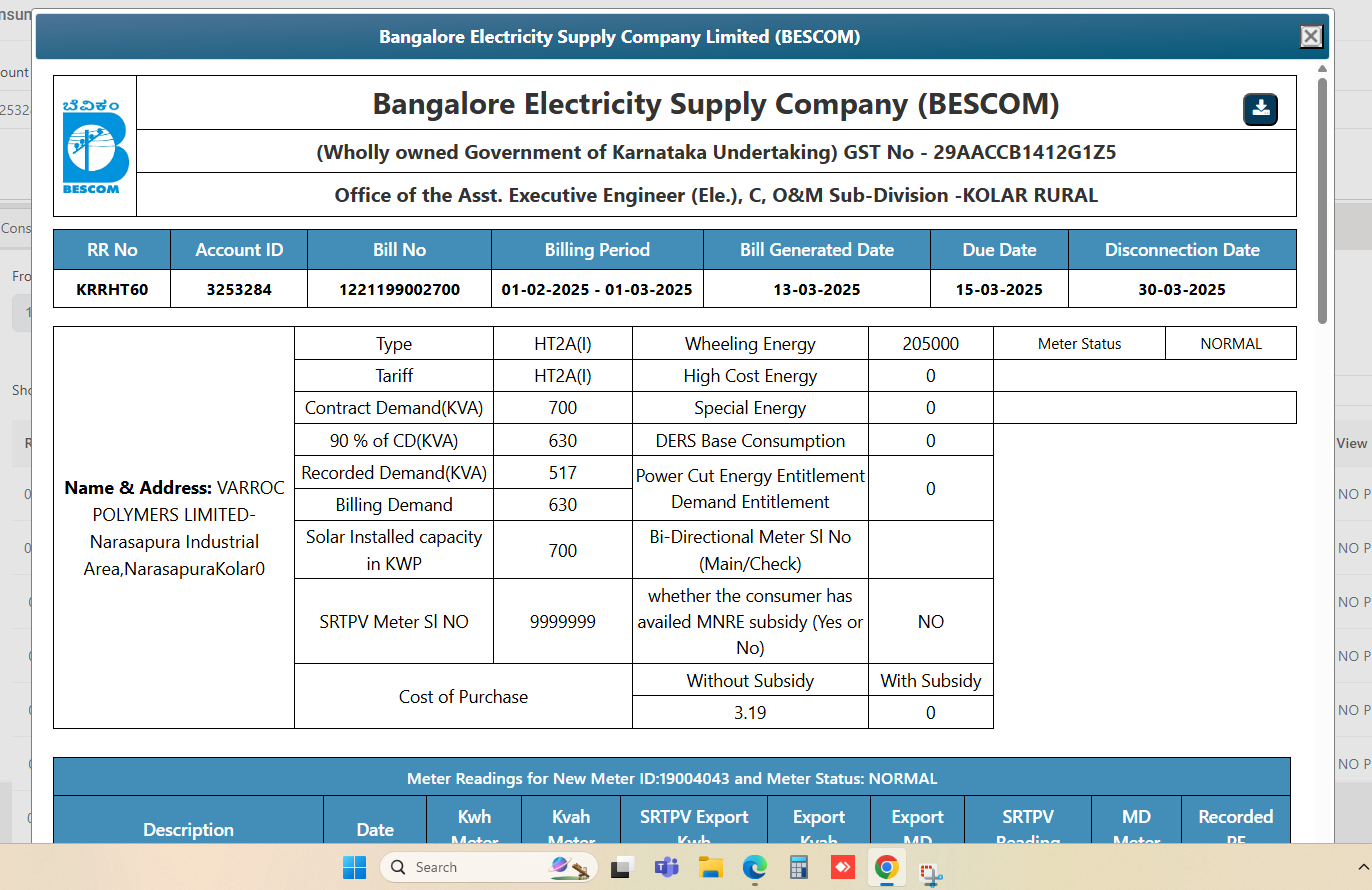Switch to Google Chrome in the taskbar
Viewport: 1372px width, 890px height.
(886, 867)
